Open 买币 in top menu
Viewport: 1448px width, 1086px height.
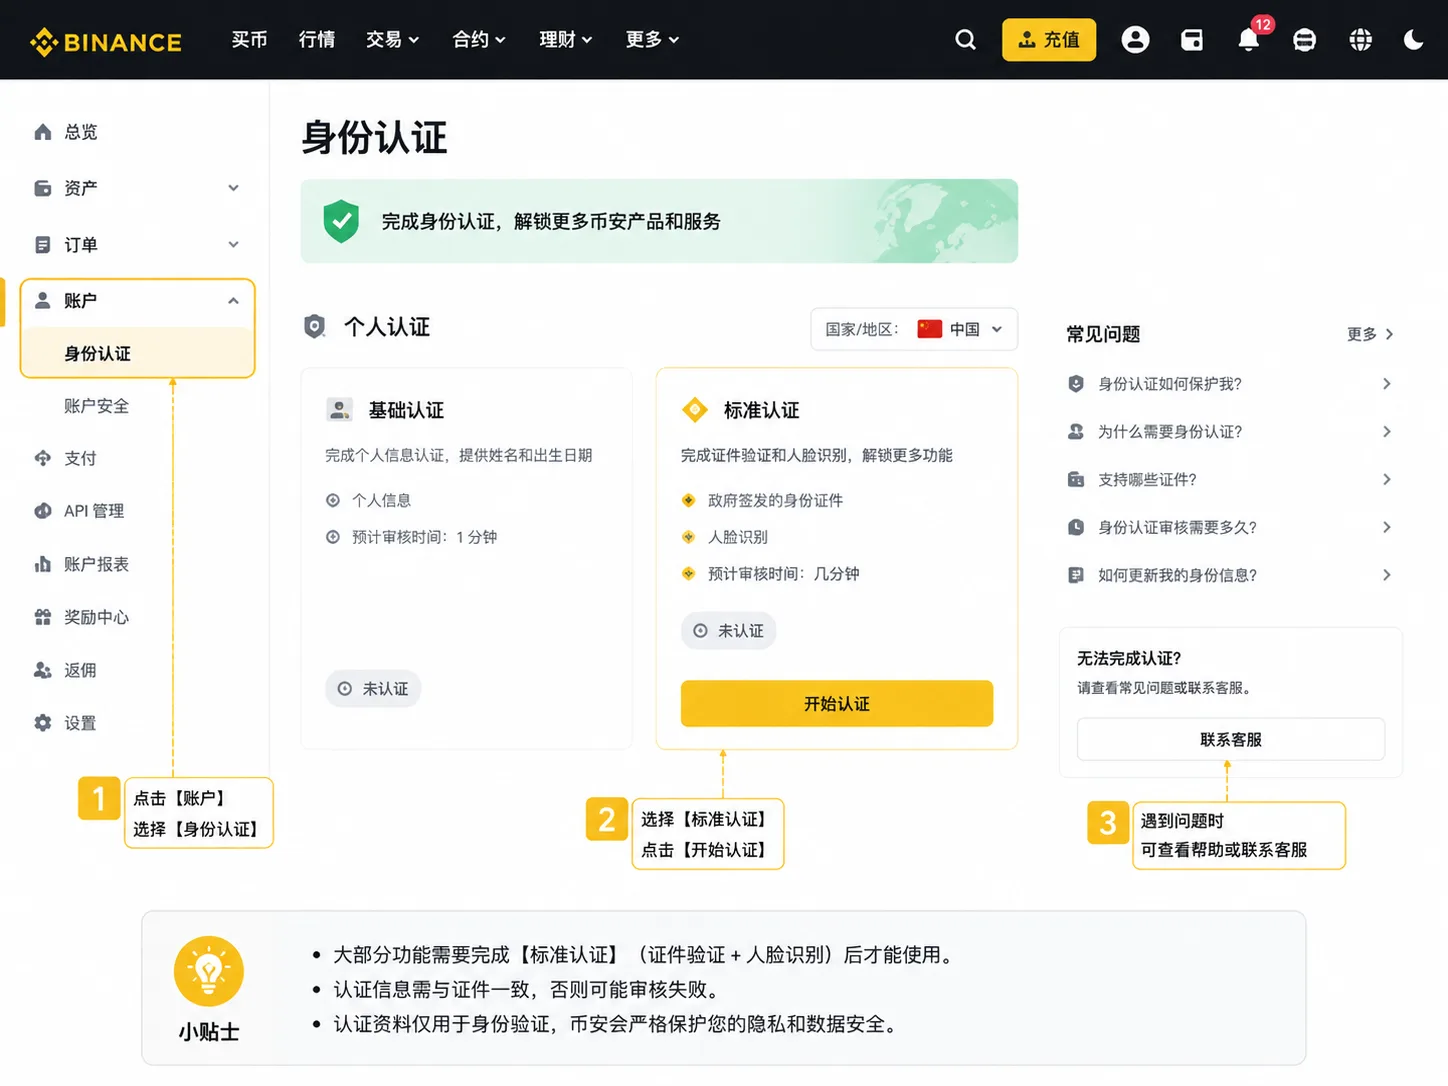[249, 40]
